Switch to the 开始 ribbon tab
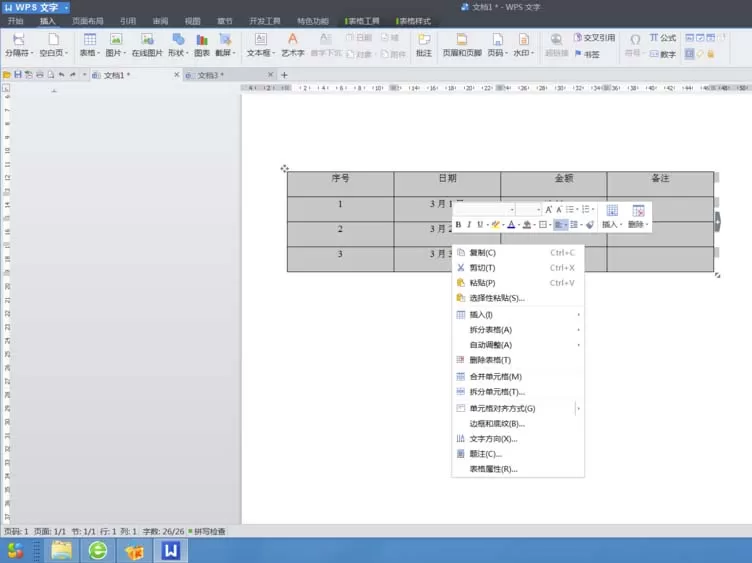Screen dimensions: 752x563 (15, 21)
